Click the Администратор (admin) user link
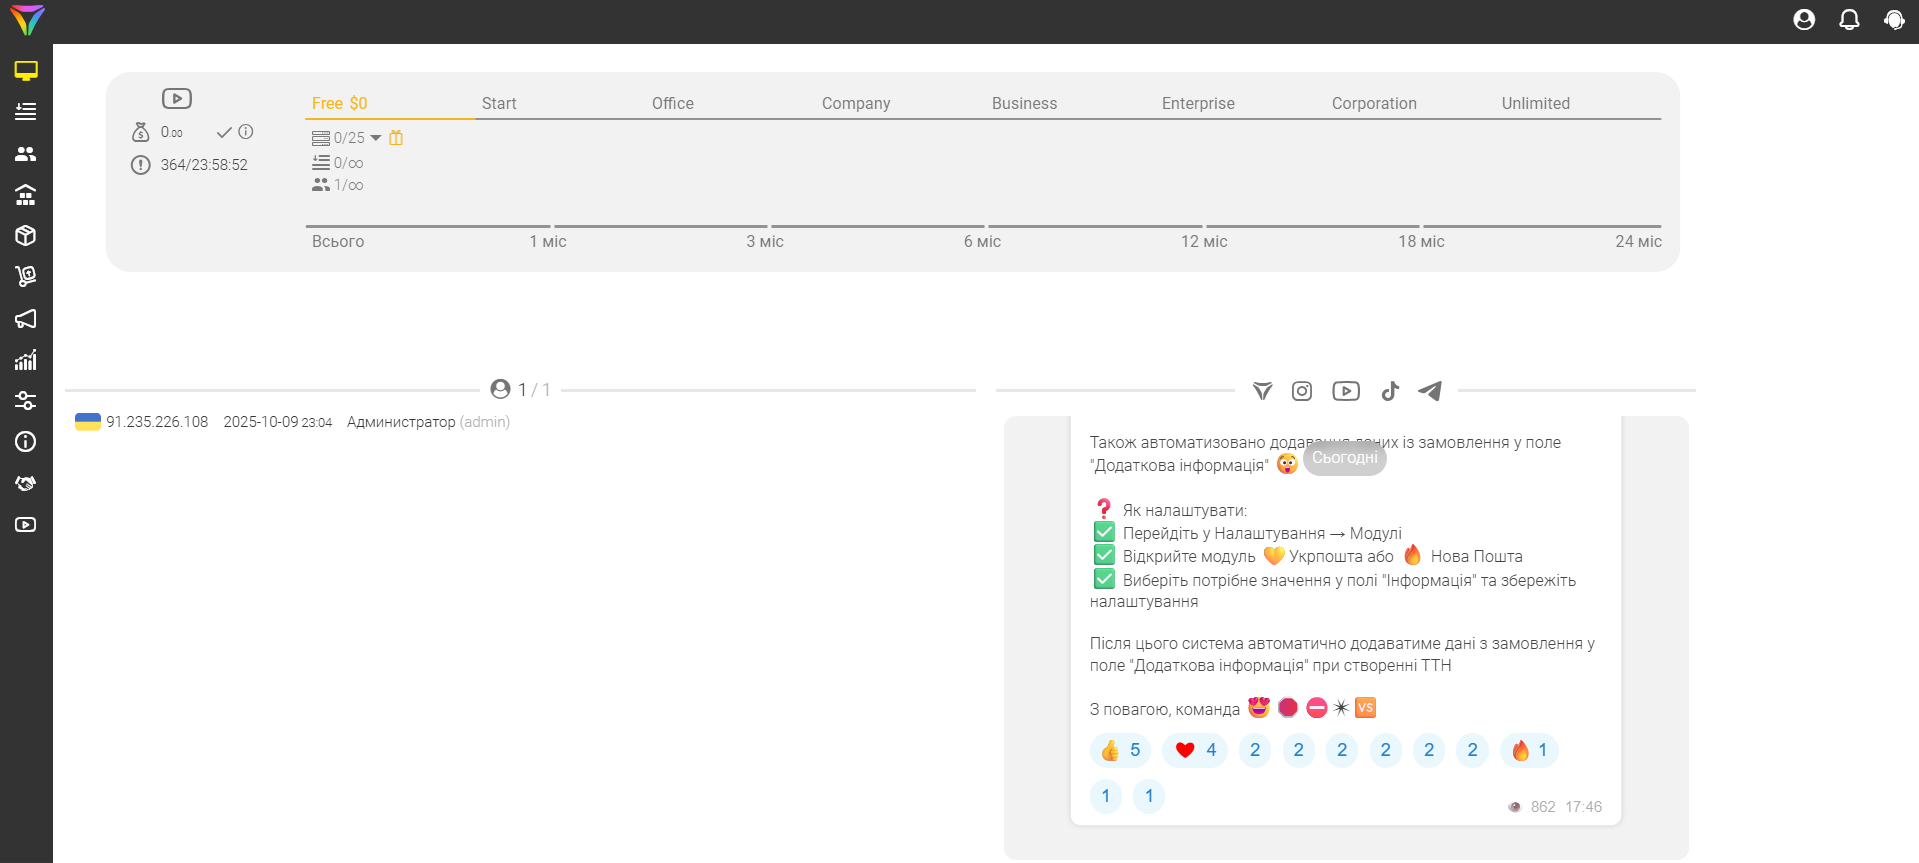This screenshot has width=1919, height=863. pos(428,422)
